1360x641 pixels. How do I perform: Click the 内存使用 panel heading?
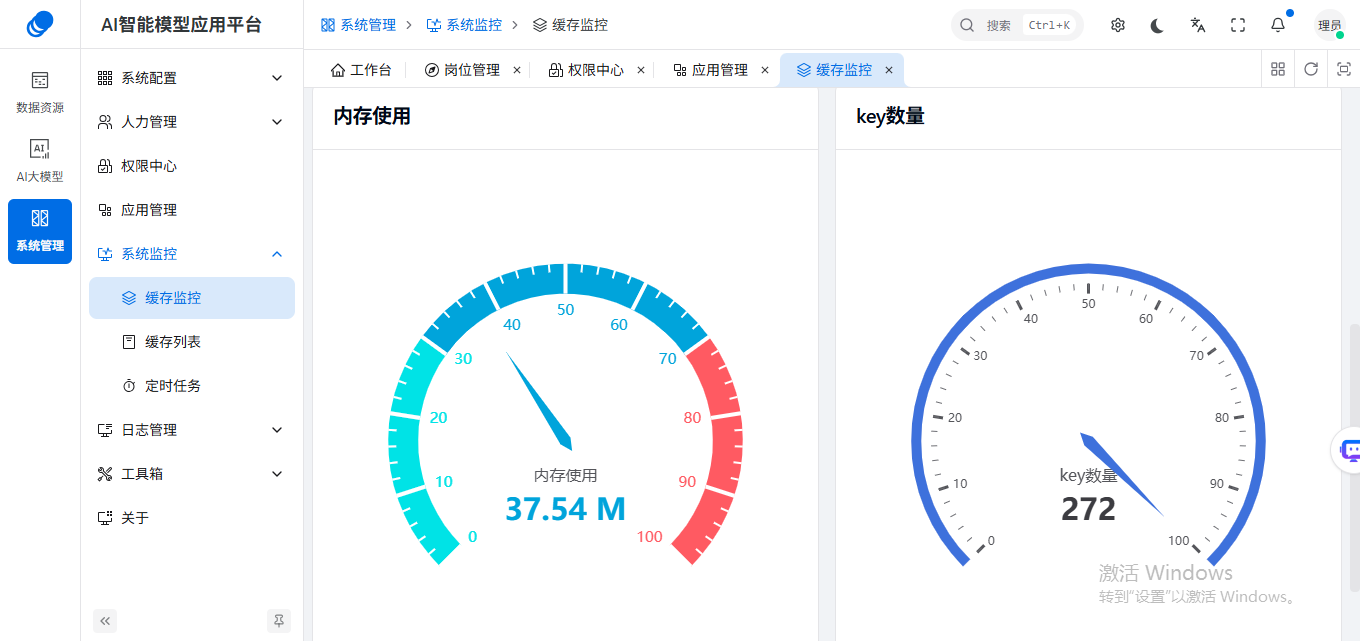[372, 116]
